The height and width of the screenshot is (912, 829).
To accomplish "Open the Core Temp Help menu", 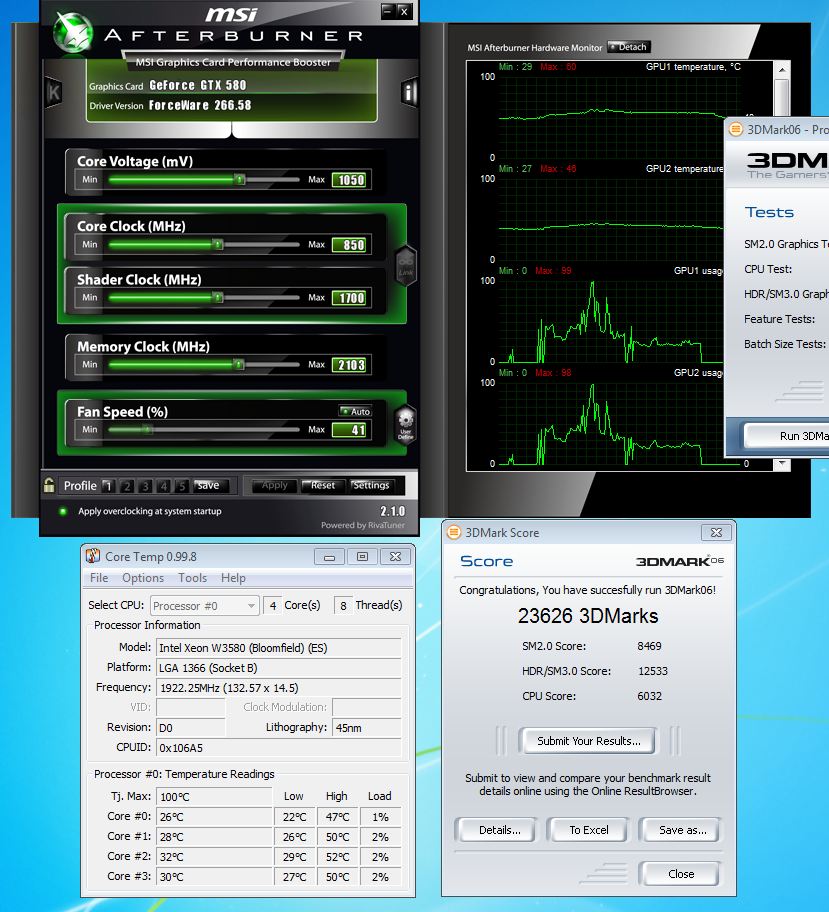I will click(x=233, y=578).
